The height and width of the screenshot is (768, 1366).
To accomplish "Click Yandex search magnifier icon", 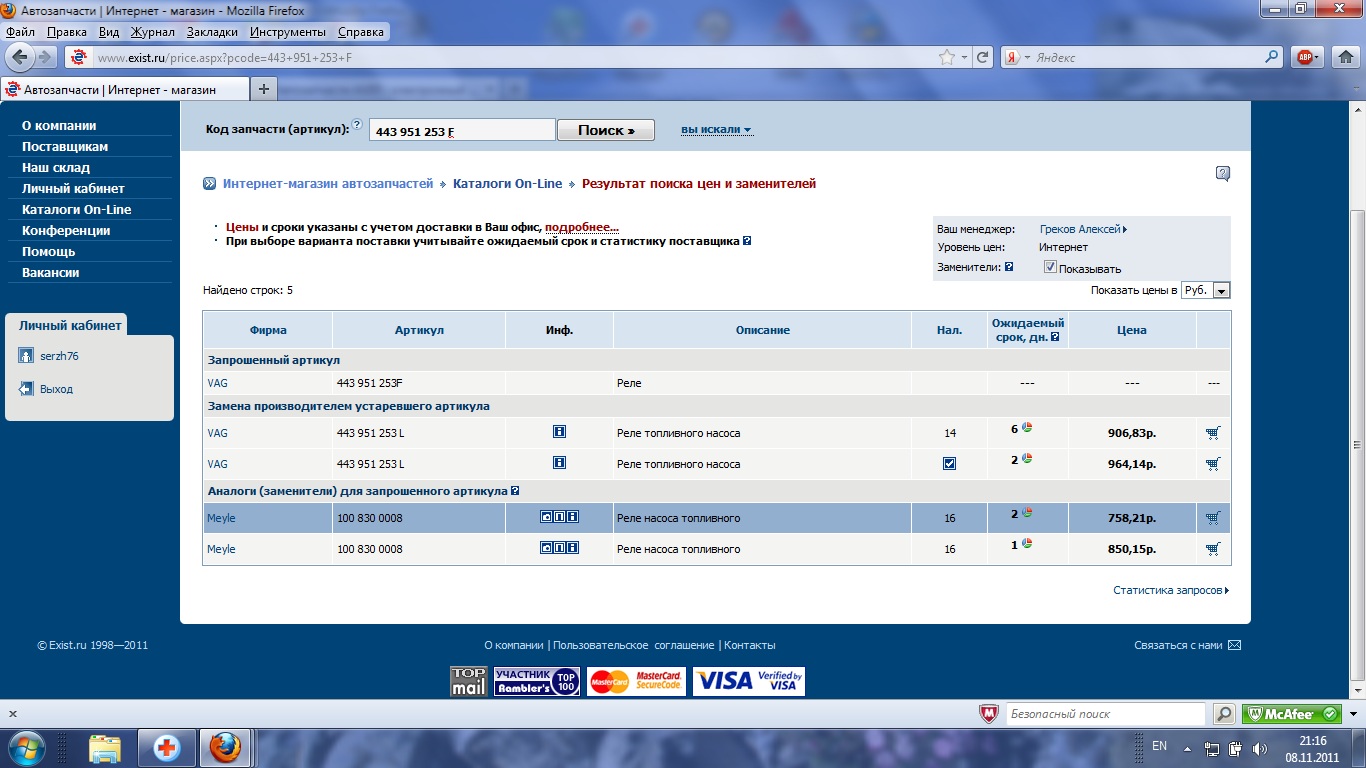I will [x=1272, y=57].
